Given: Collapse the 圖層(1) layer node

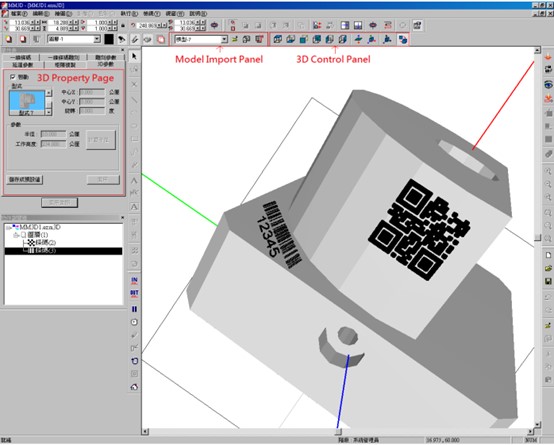Looking at the screenshot, I should tap(16, 235).
